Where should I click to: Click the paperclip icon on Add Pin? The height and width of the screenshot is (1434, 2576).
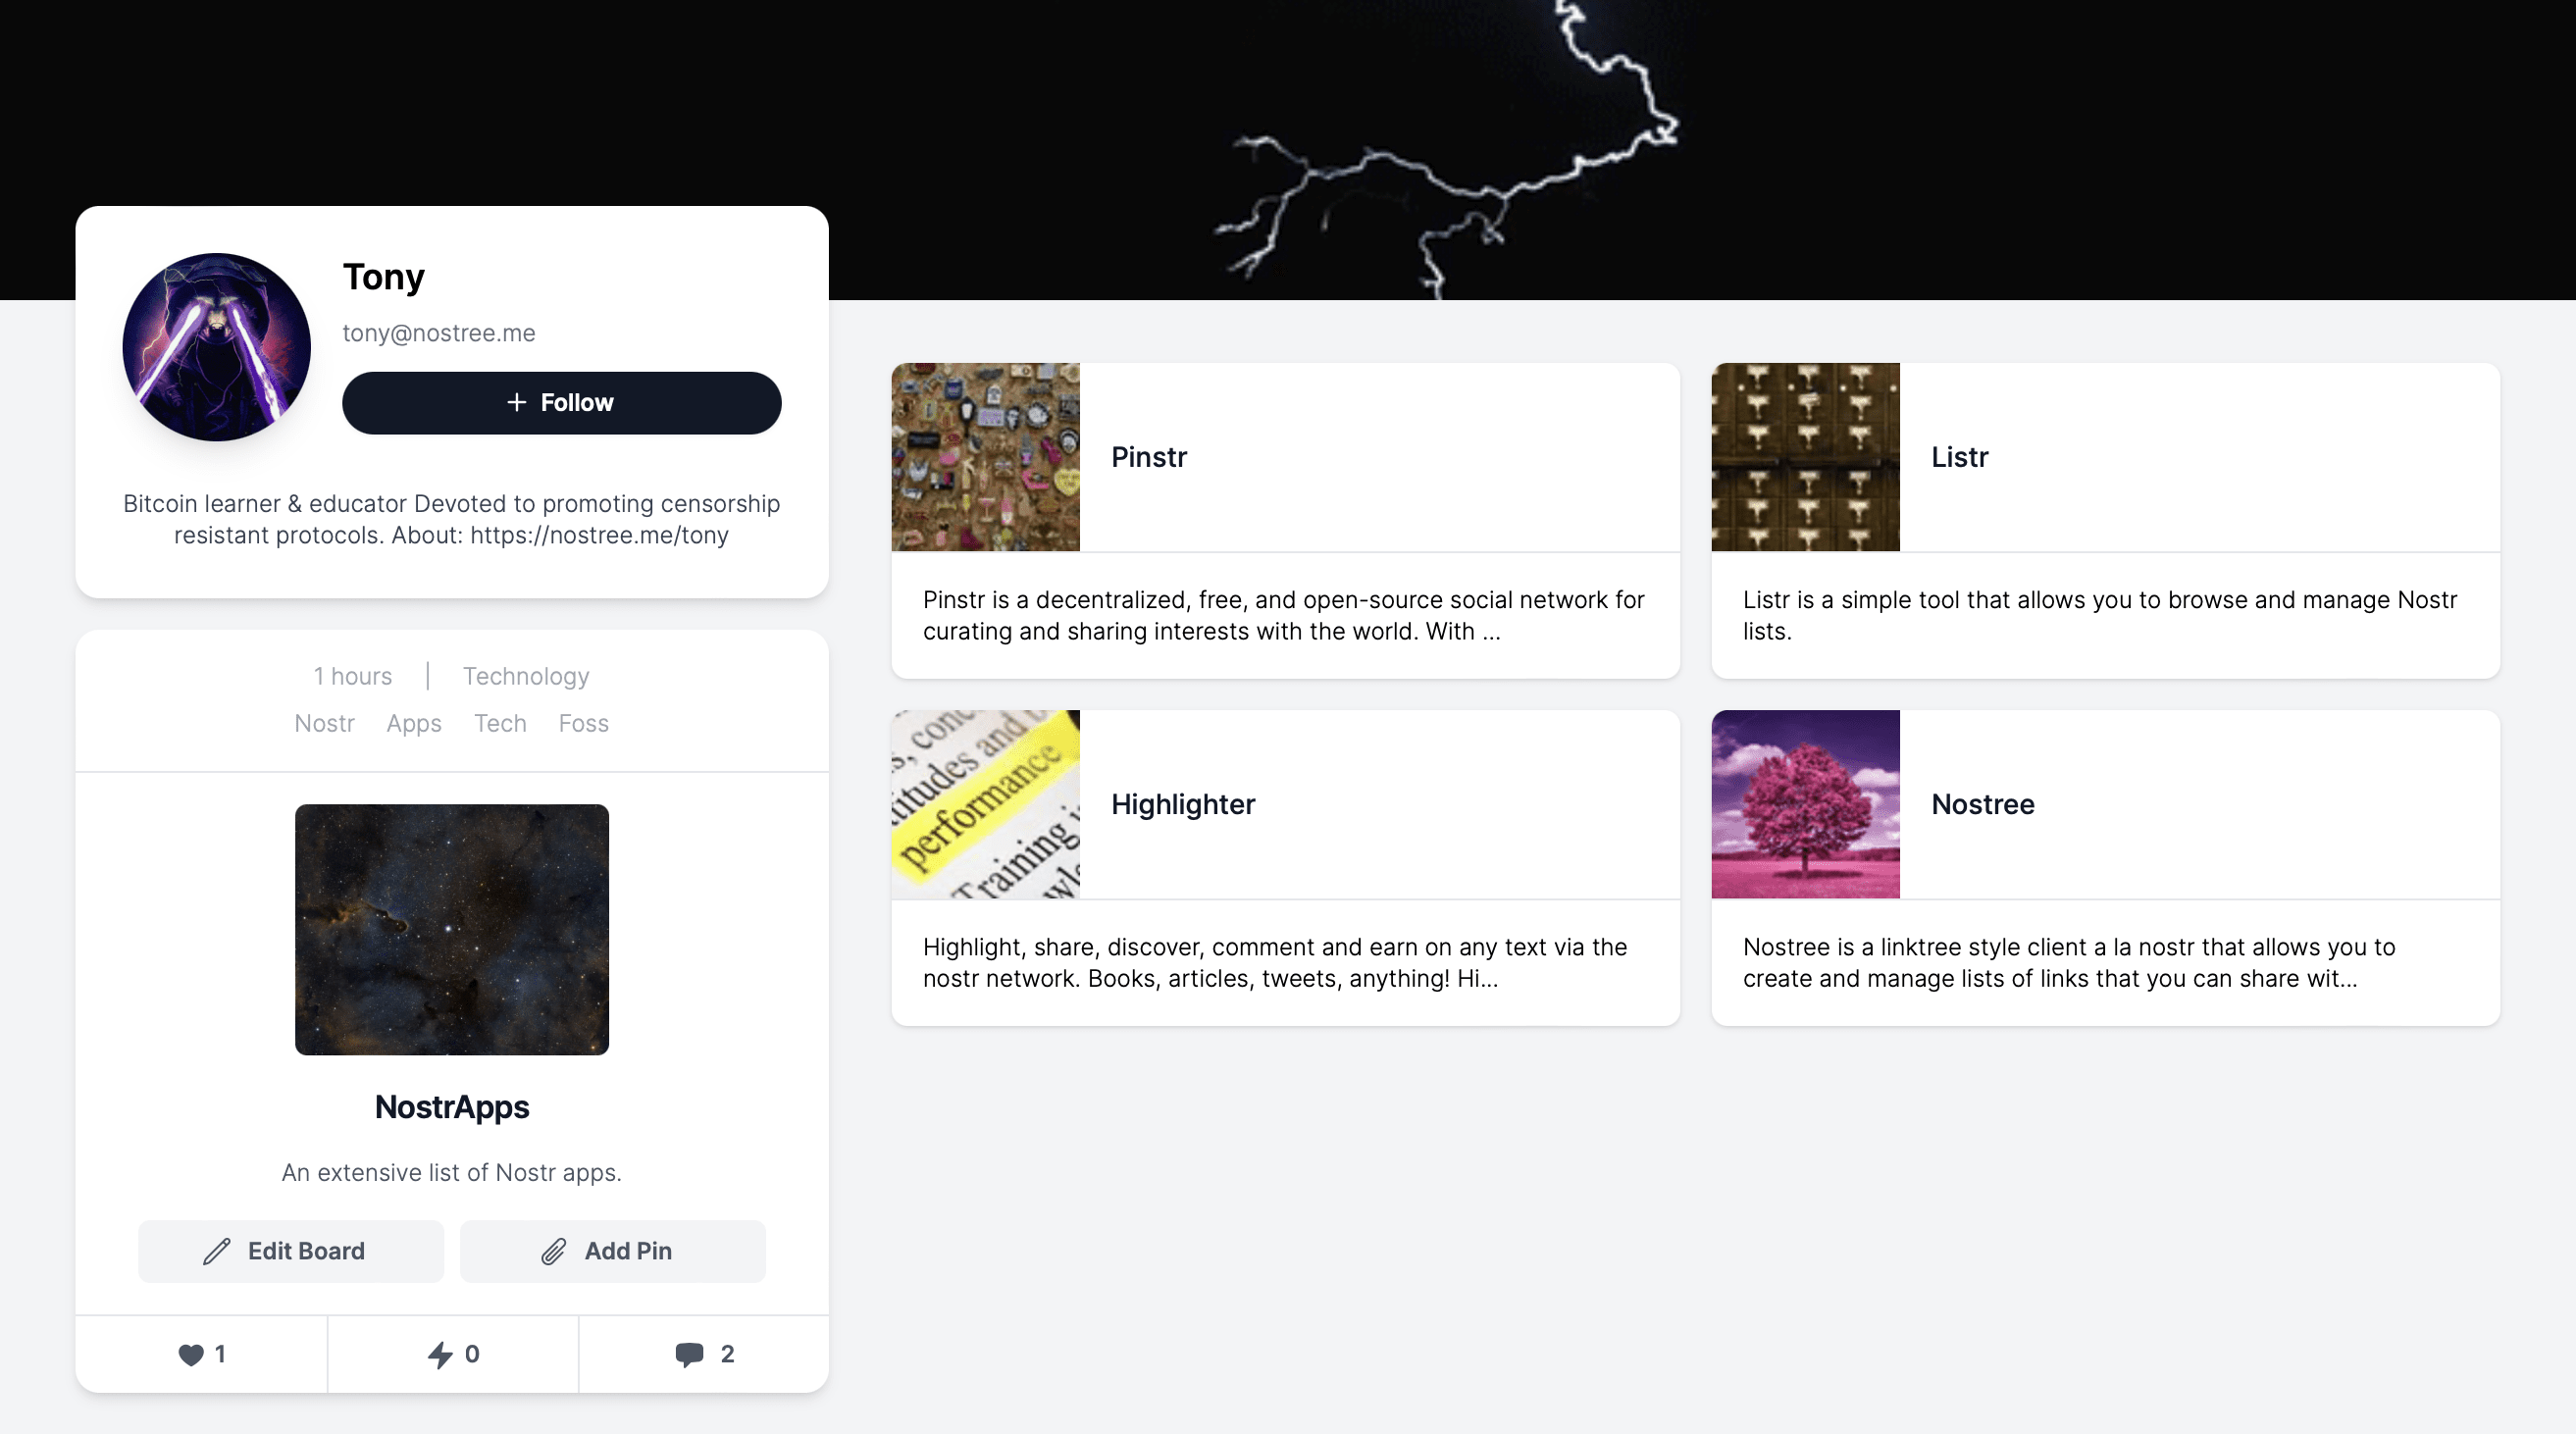(x=554, y=1251)
